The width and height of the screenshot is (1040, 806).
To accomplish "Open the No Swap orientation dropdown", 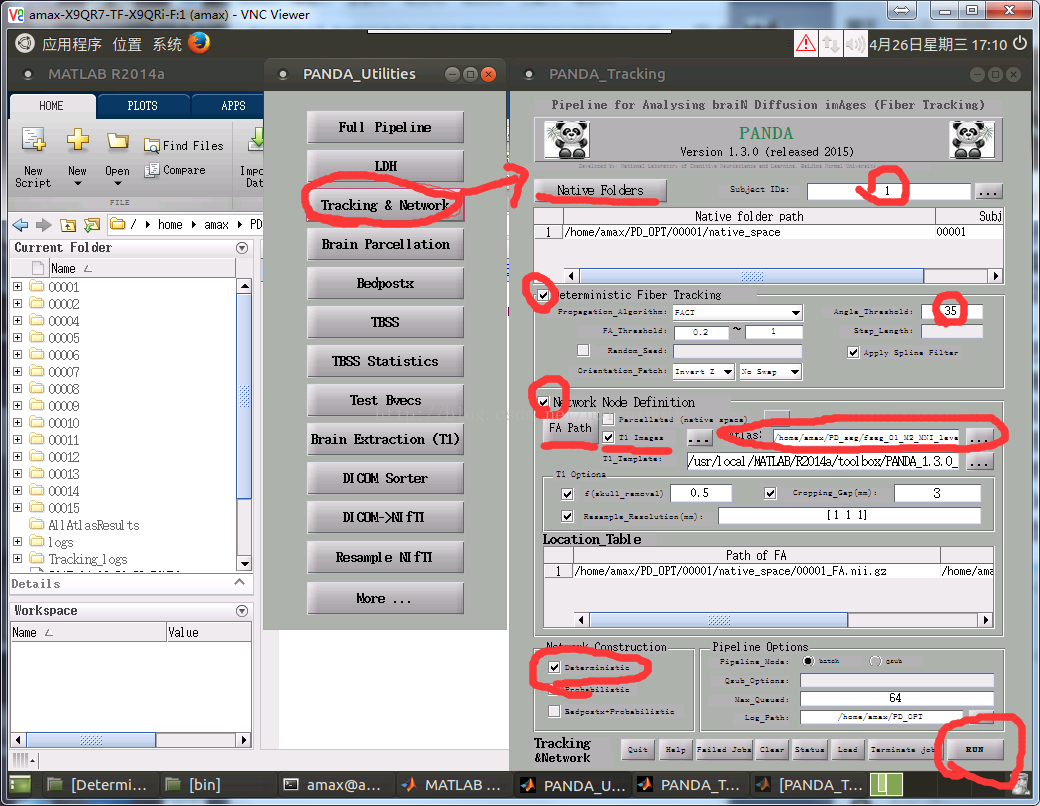I will (771, 371).
